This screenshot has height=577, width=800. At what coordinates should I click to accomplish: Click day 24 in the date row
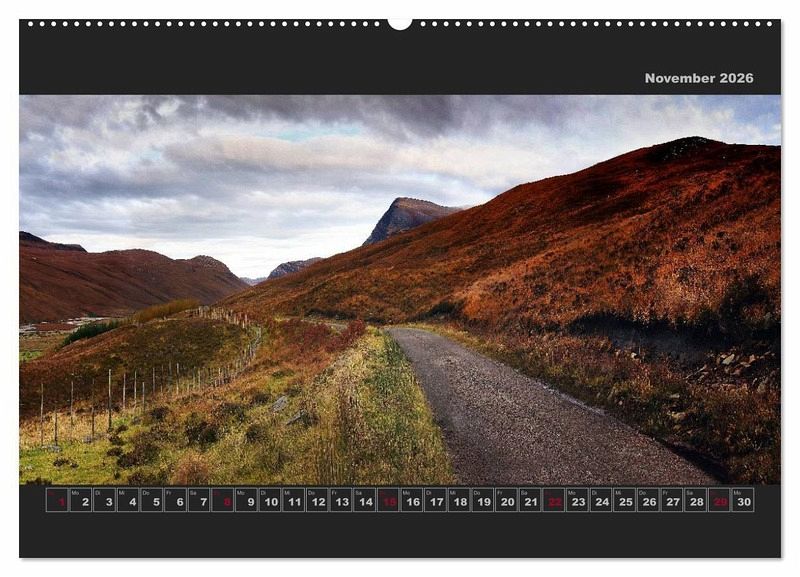601,500
